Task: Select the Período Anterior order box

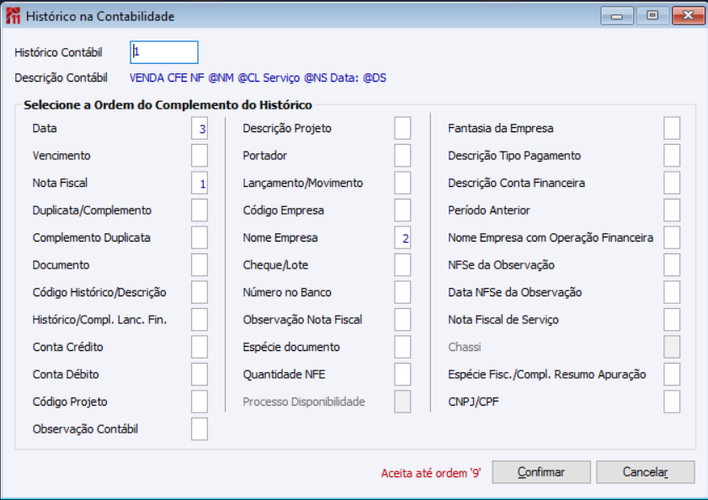Action: point(672,210)
